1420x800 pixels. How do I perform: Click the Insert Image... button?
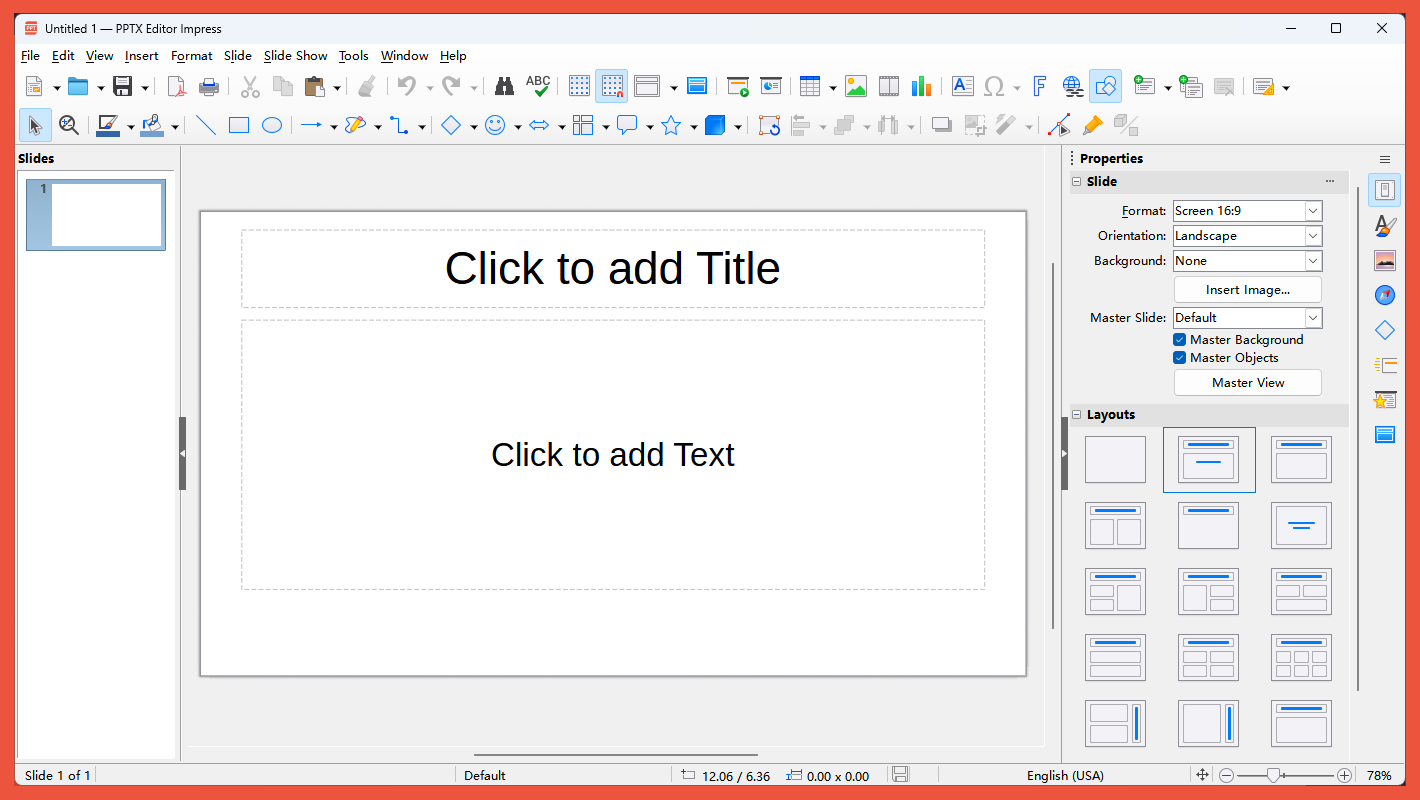click(x=1248, y=290)
